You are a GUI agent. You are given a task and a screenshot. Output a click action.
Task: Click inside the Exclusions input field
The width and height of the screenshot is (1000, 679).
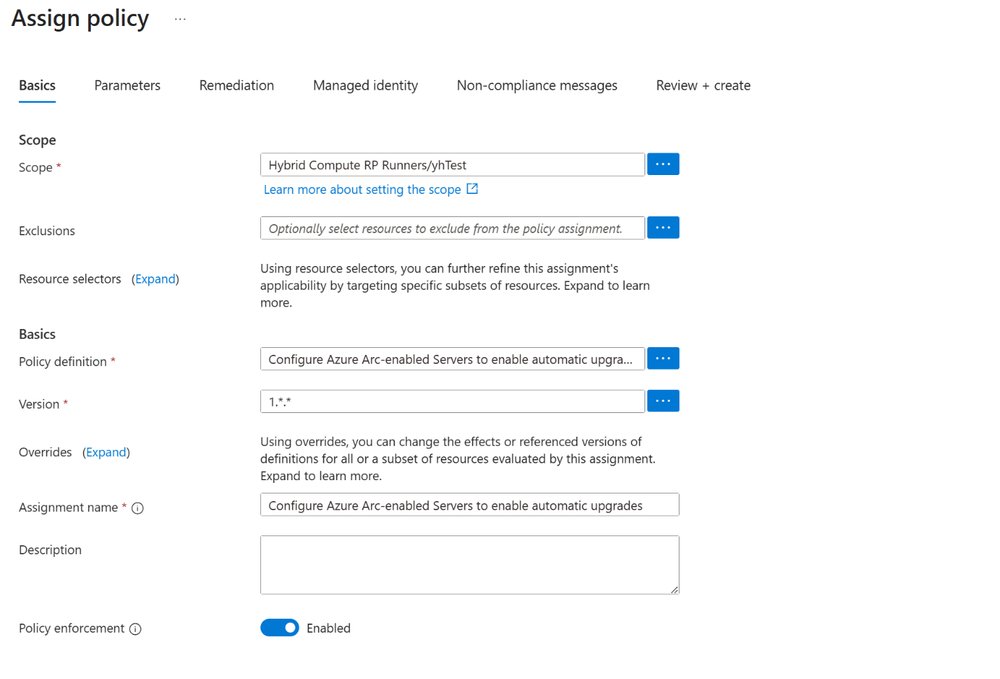pyautogui.click(x=450, y=227)
